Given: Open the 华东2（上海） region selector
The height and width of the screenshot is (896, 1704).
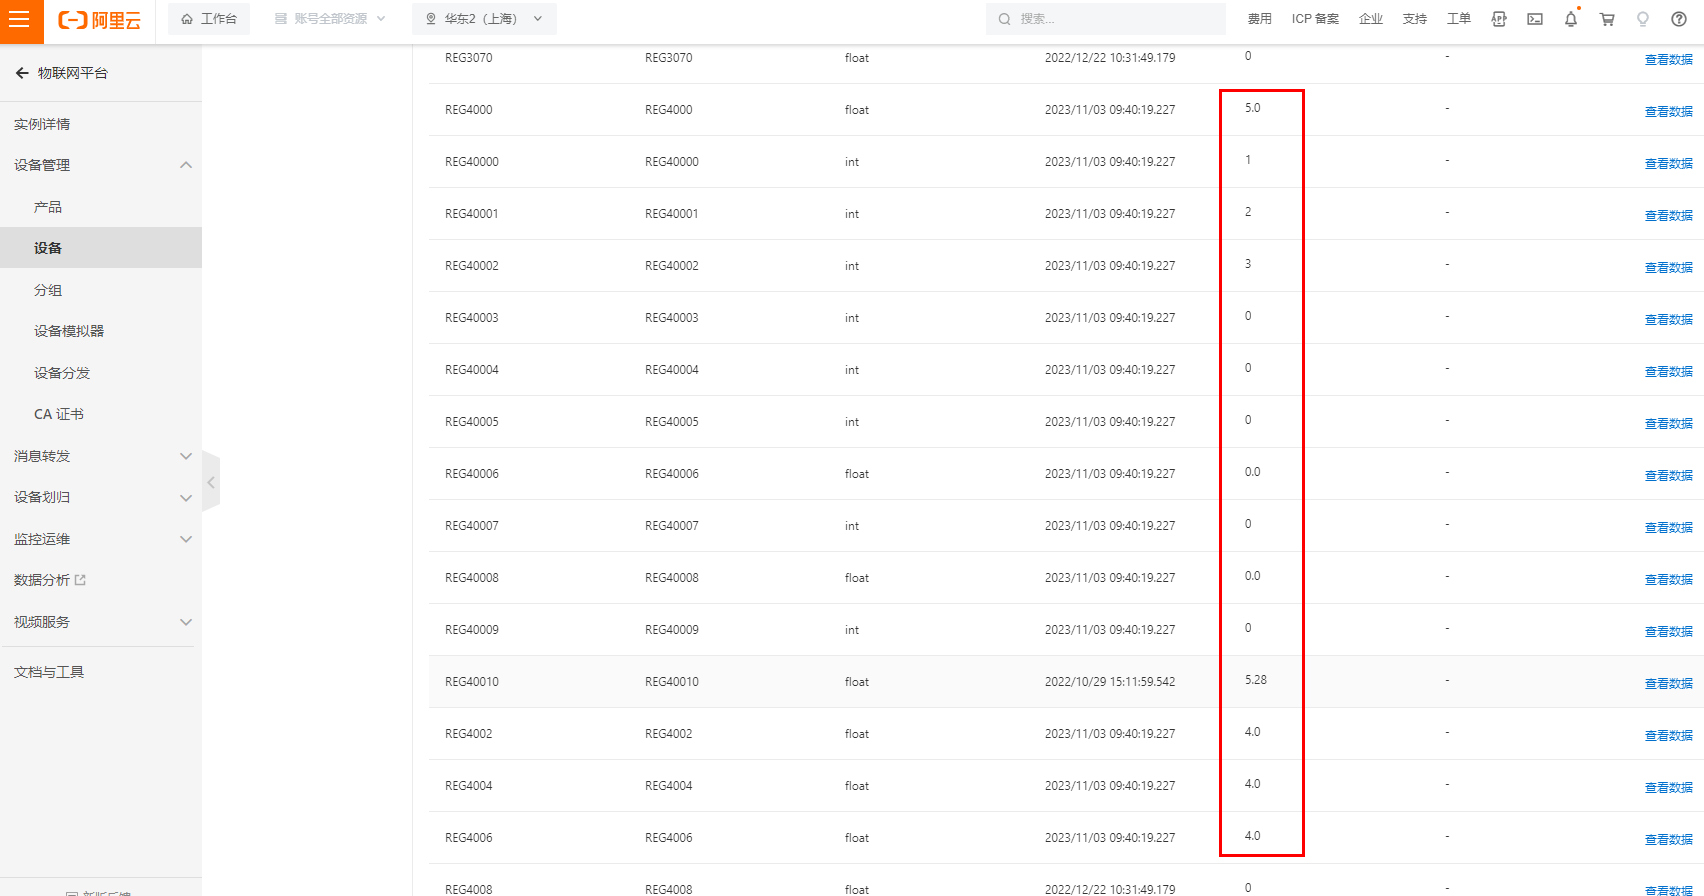Looking at the screenshot, I should click(484, 19).
